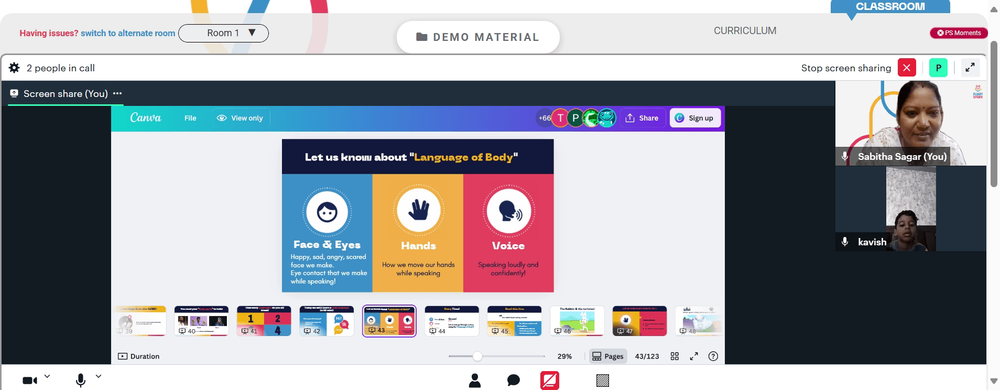The height and width of the screenshot is (390, 1000).
Task: Open the DEMO MATERIAL tab
Action: click(478, 37)
